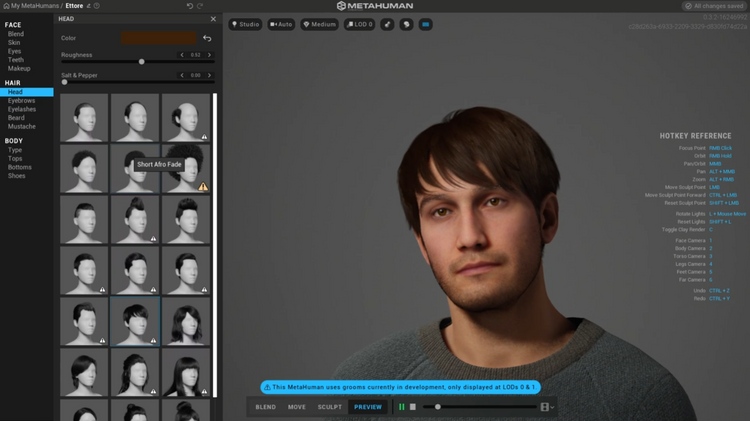Switch to BLEND mode
Viewport: 750px width, 421px height.
(265, 407)
